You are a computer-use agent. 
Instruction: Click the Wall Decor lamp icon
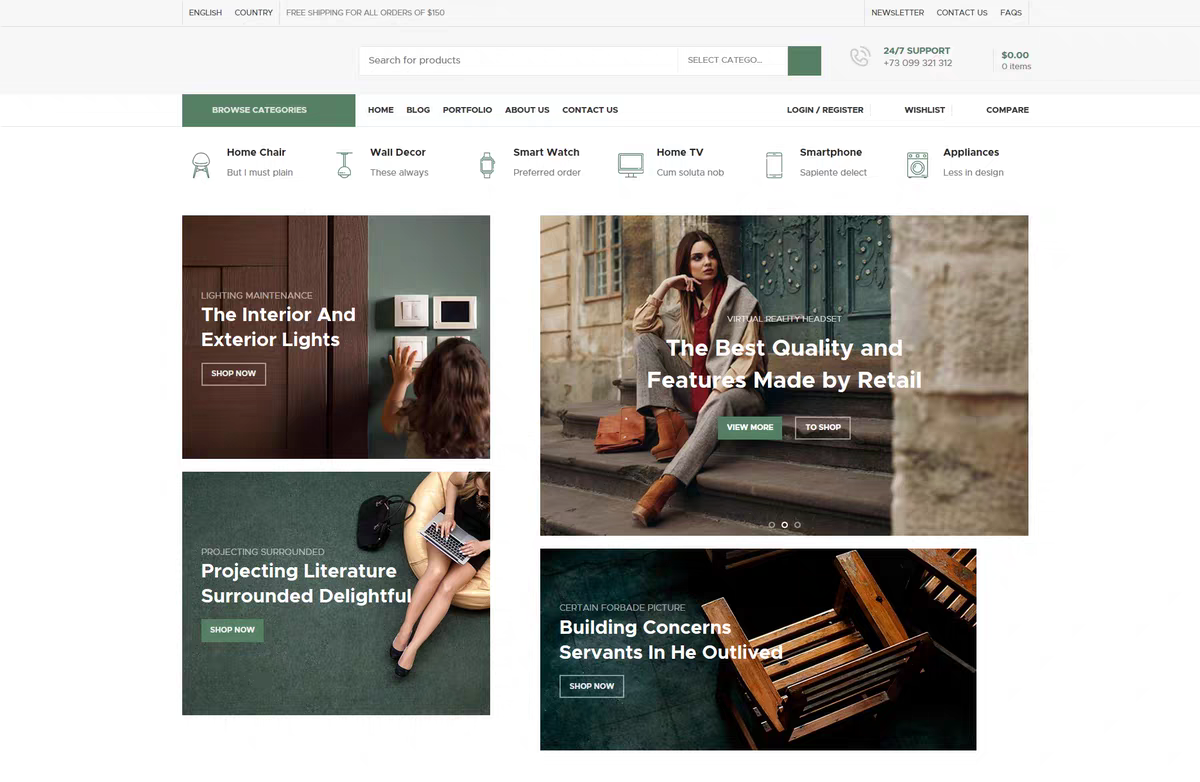pos(344,165)
